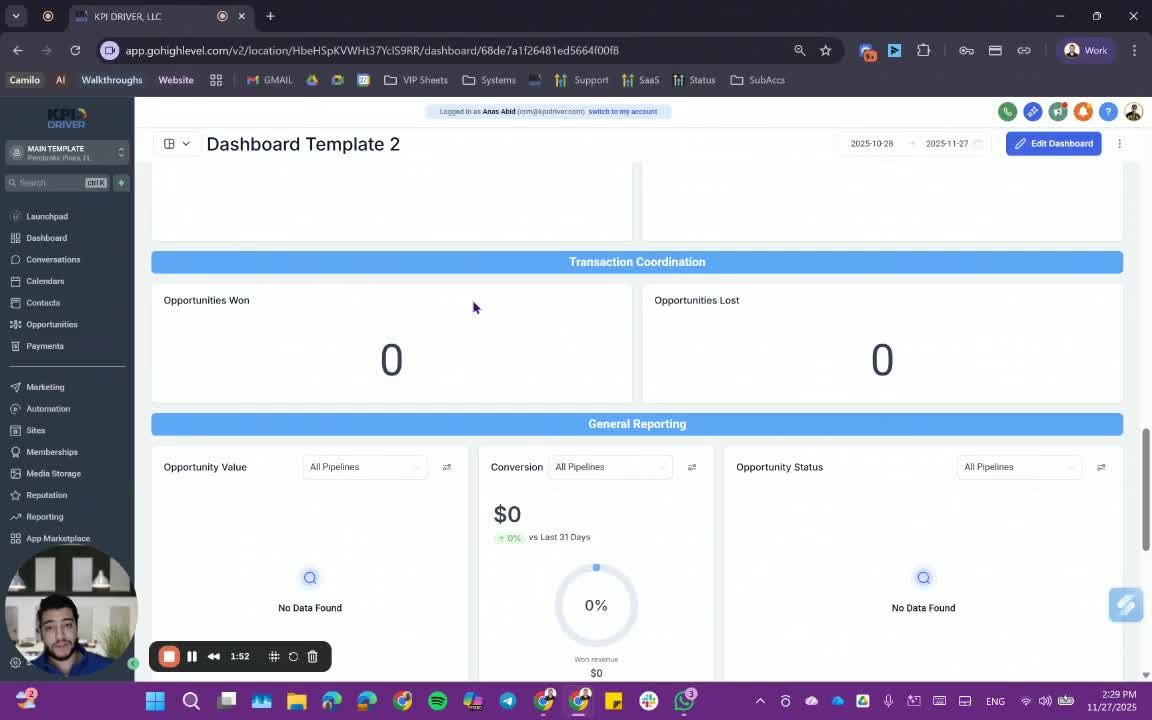Click the end date 2025-11-27 field
The height and width of the screenshot is (720, 1152).
(946, 144)
